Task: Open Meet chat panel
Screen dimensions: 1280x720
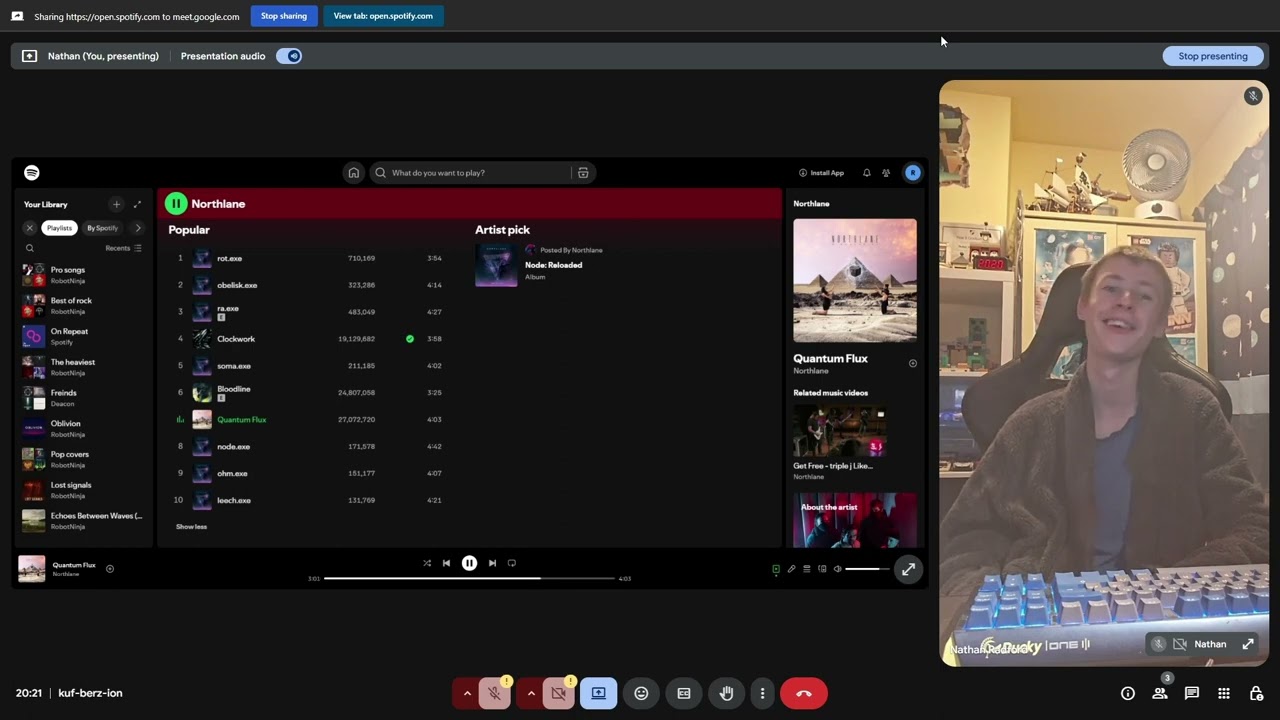Action: click(x=1192, y=693)
